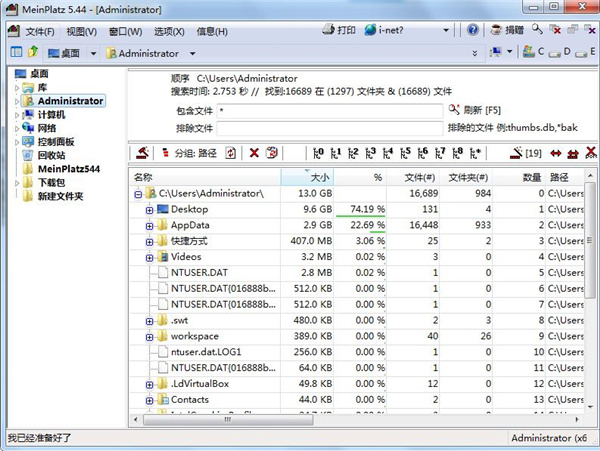Screen dimensions: 600x451
Task: Select expand level 0 tree icon
Action: tap(319, 153)
